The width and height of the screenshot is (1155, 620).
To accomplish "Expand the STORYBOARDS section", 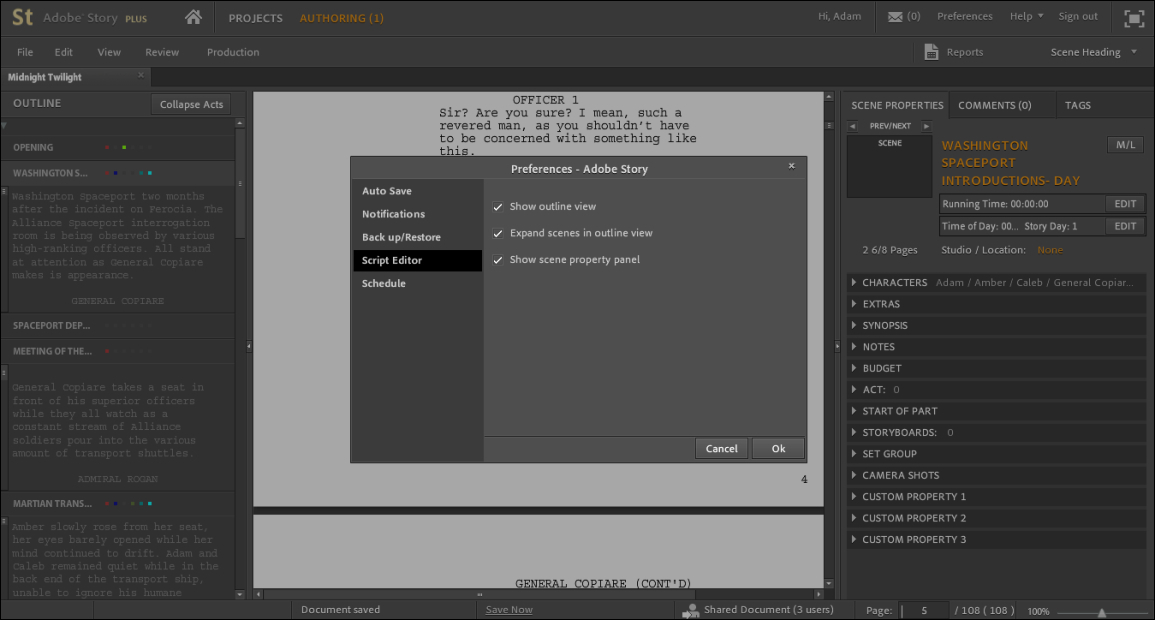I will click(854, 432).
